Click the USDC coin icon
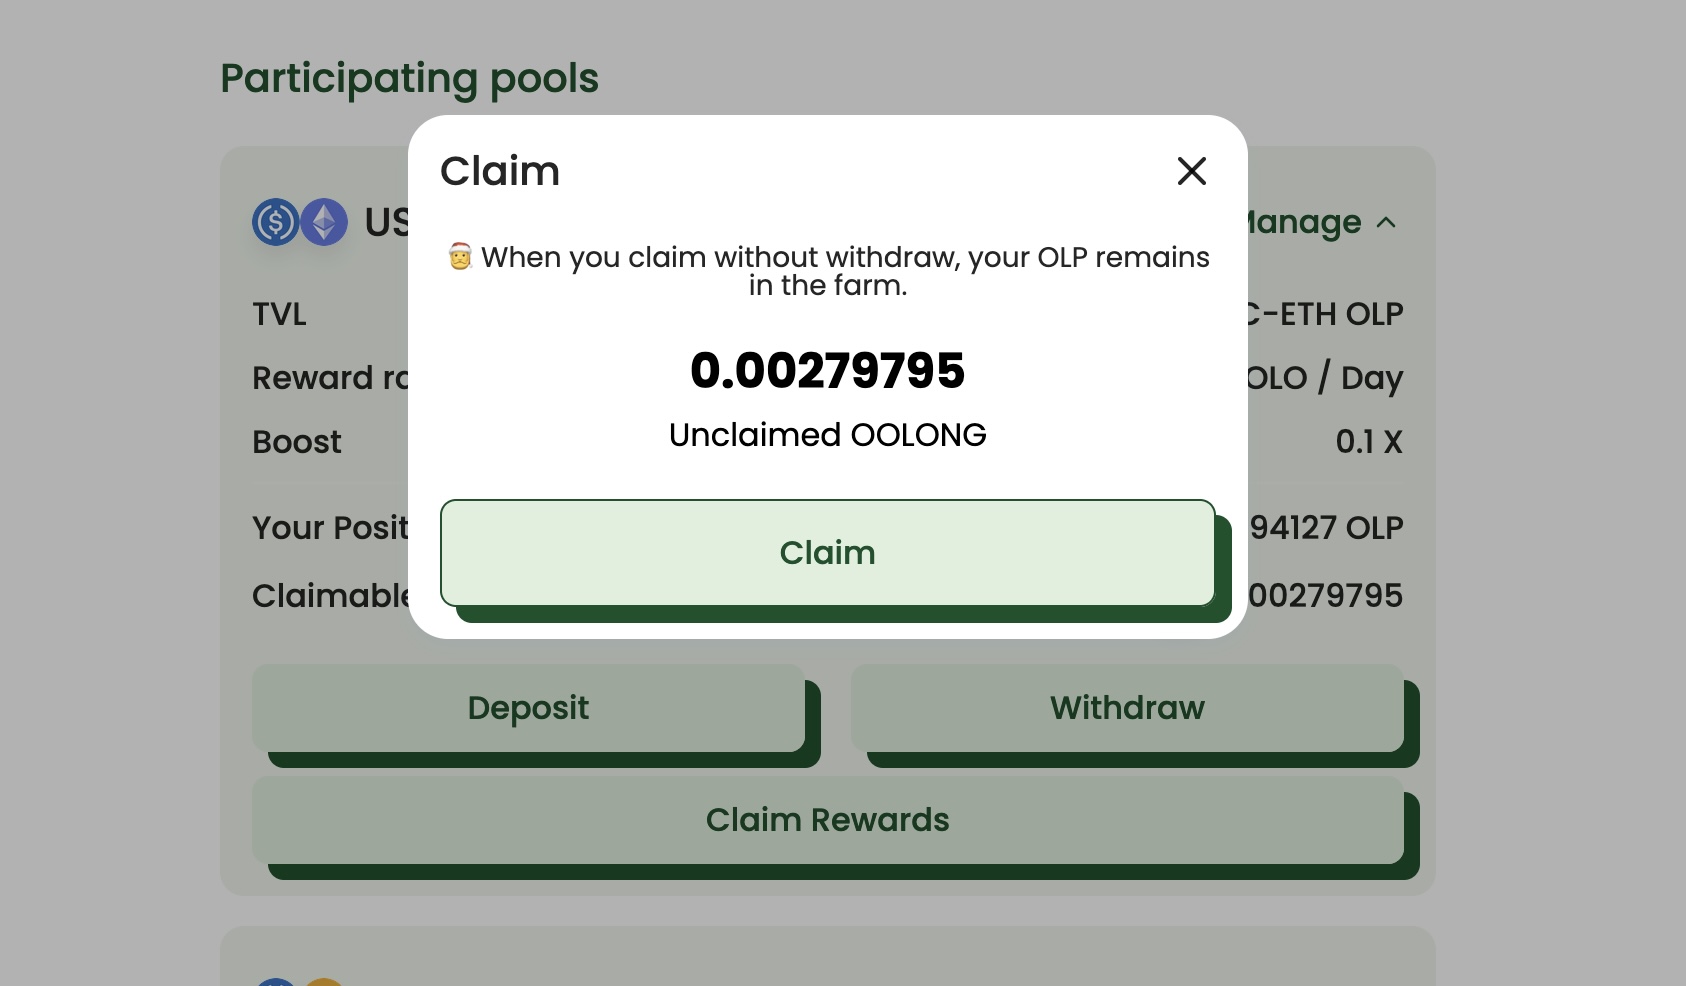The image size is (1686, 986). [x=275, y=222]
